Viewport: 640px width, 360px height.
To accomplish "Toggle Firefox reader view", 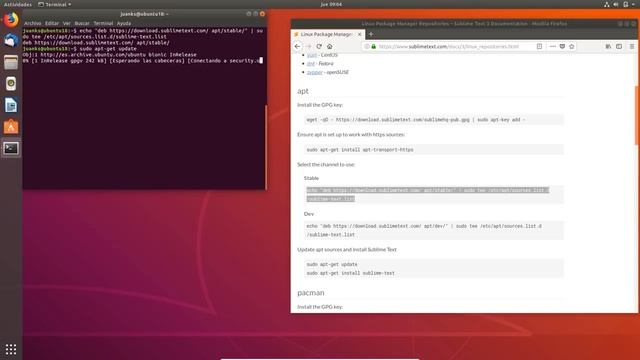I will 539,47.
